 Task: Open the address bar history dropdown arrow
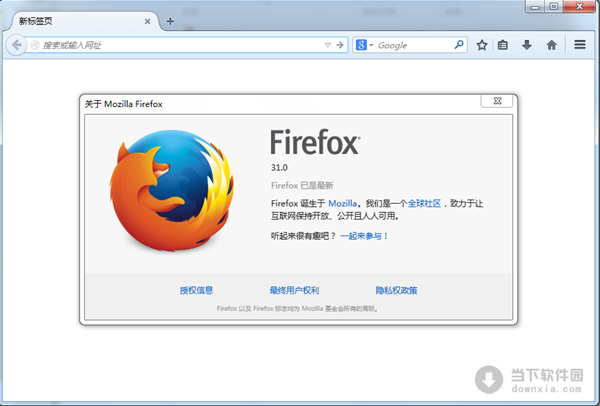pyautogui.click(x=328, y=45)
